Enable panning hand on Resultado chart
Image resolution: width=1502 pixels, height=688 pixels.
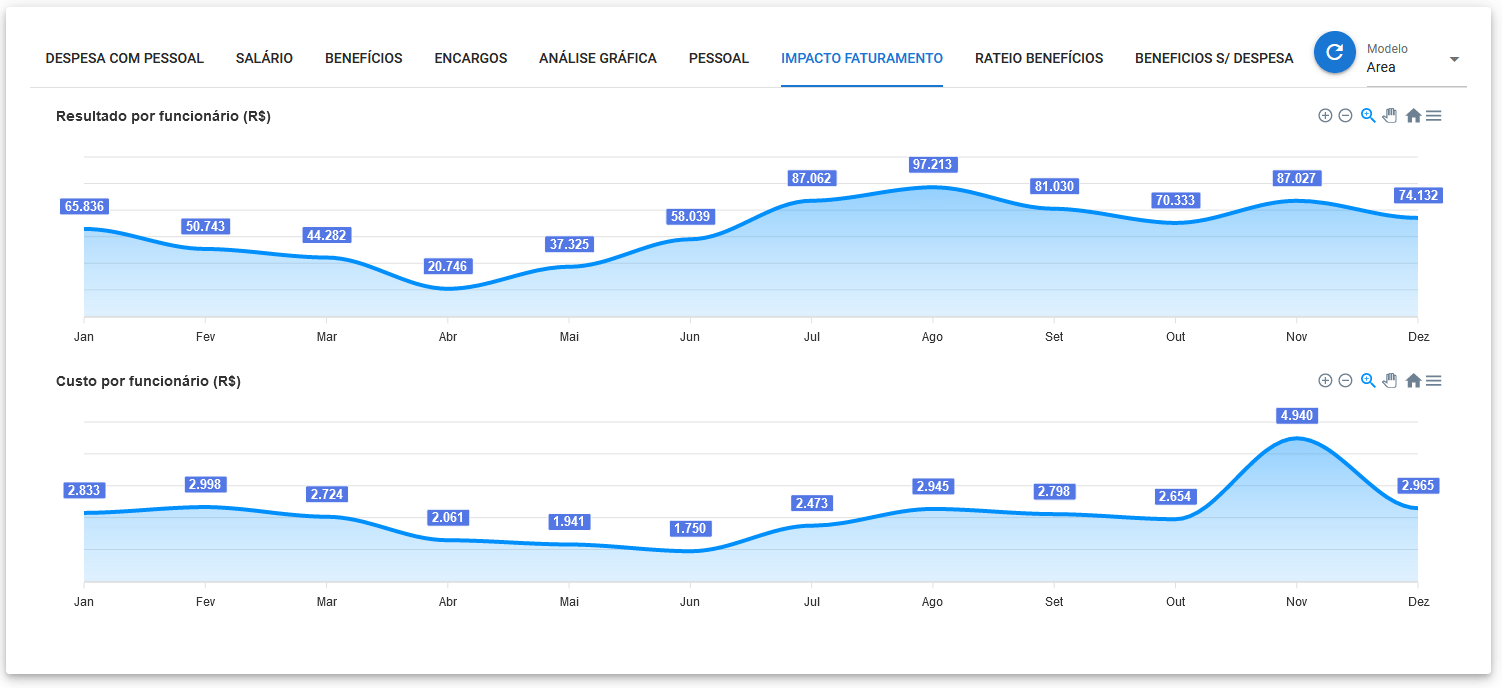click(1390, 116)
